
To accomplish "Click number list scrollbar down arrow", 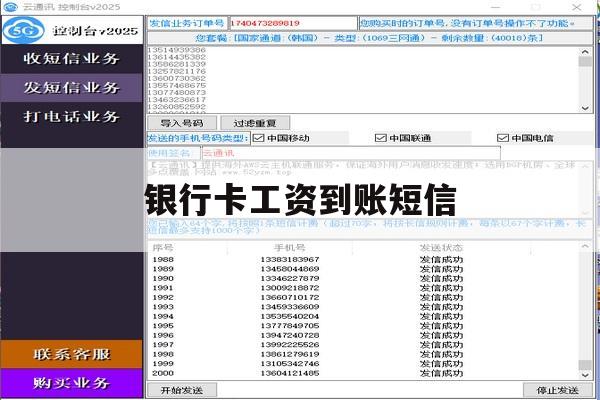I will 585,108.
